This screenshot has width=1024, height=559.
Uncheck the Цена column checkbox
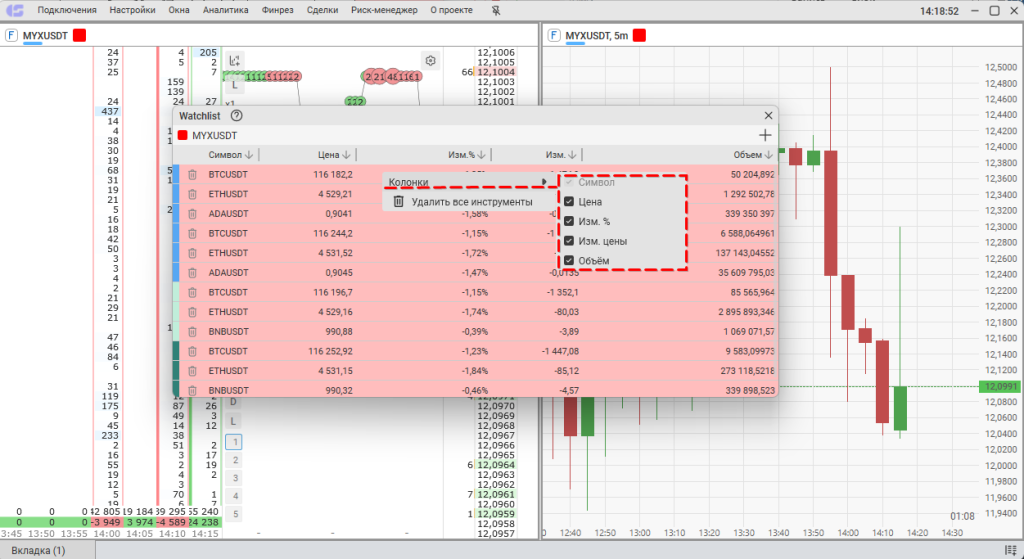click(x=569, y=202)
